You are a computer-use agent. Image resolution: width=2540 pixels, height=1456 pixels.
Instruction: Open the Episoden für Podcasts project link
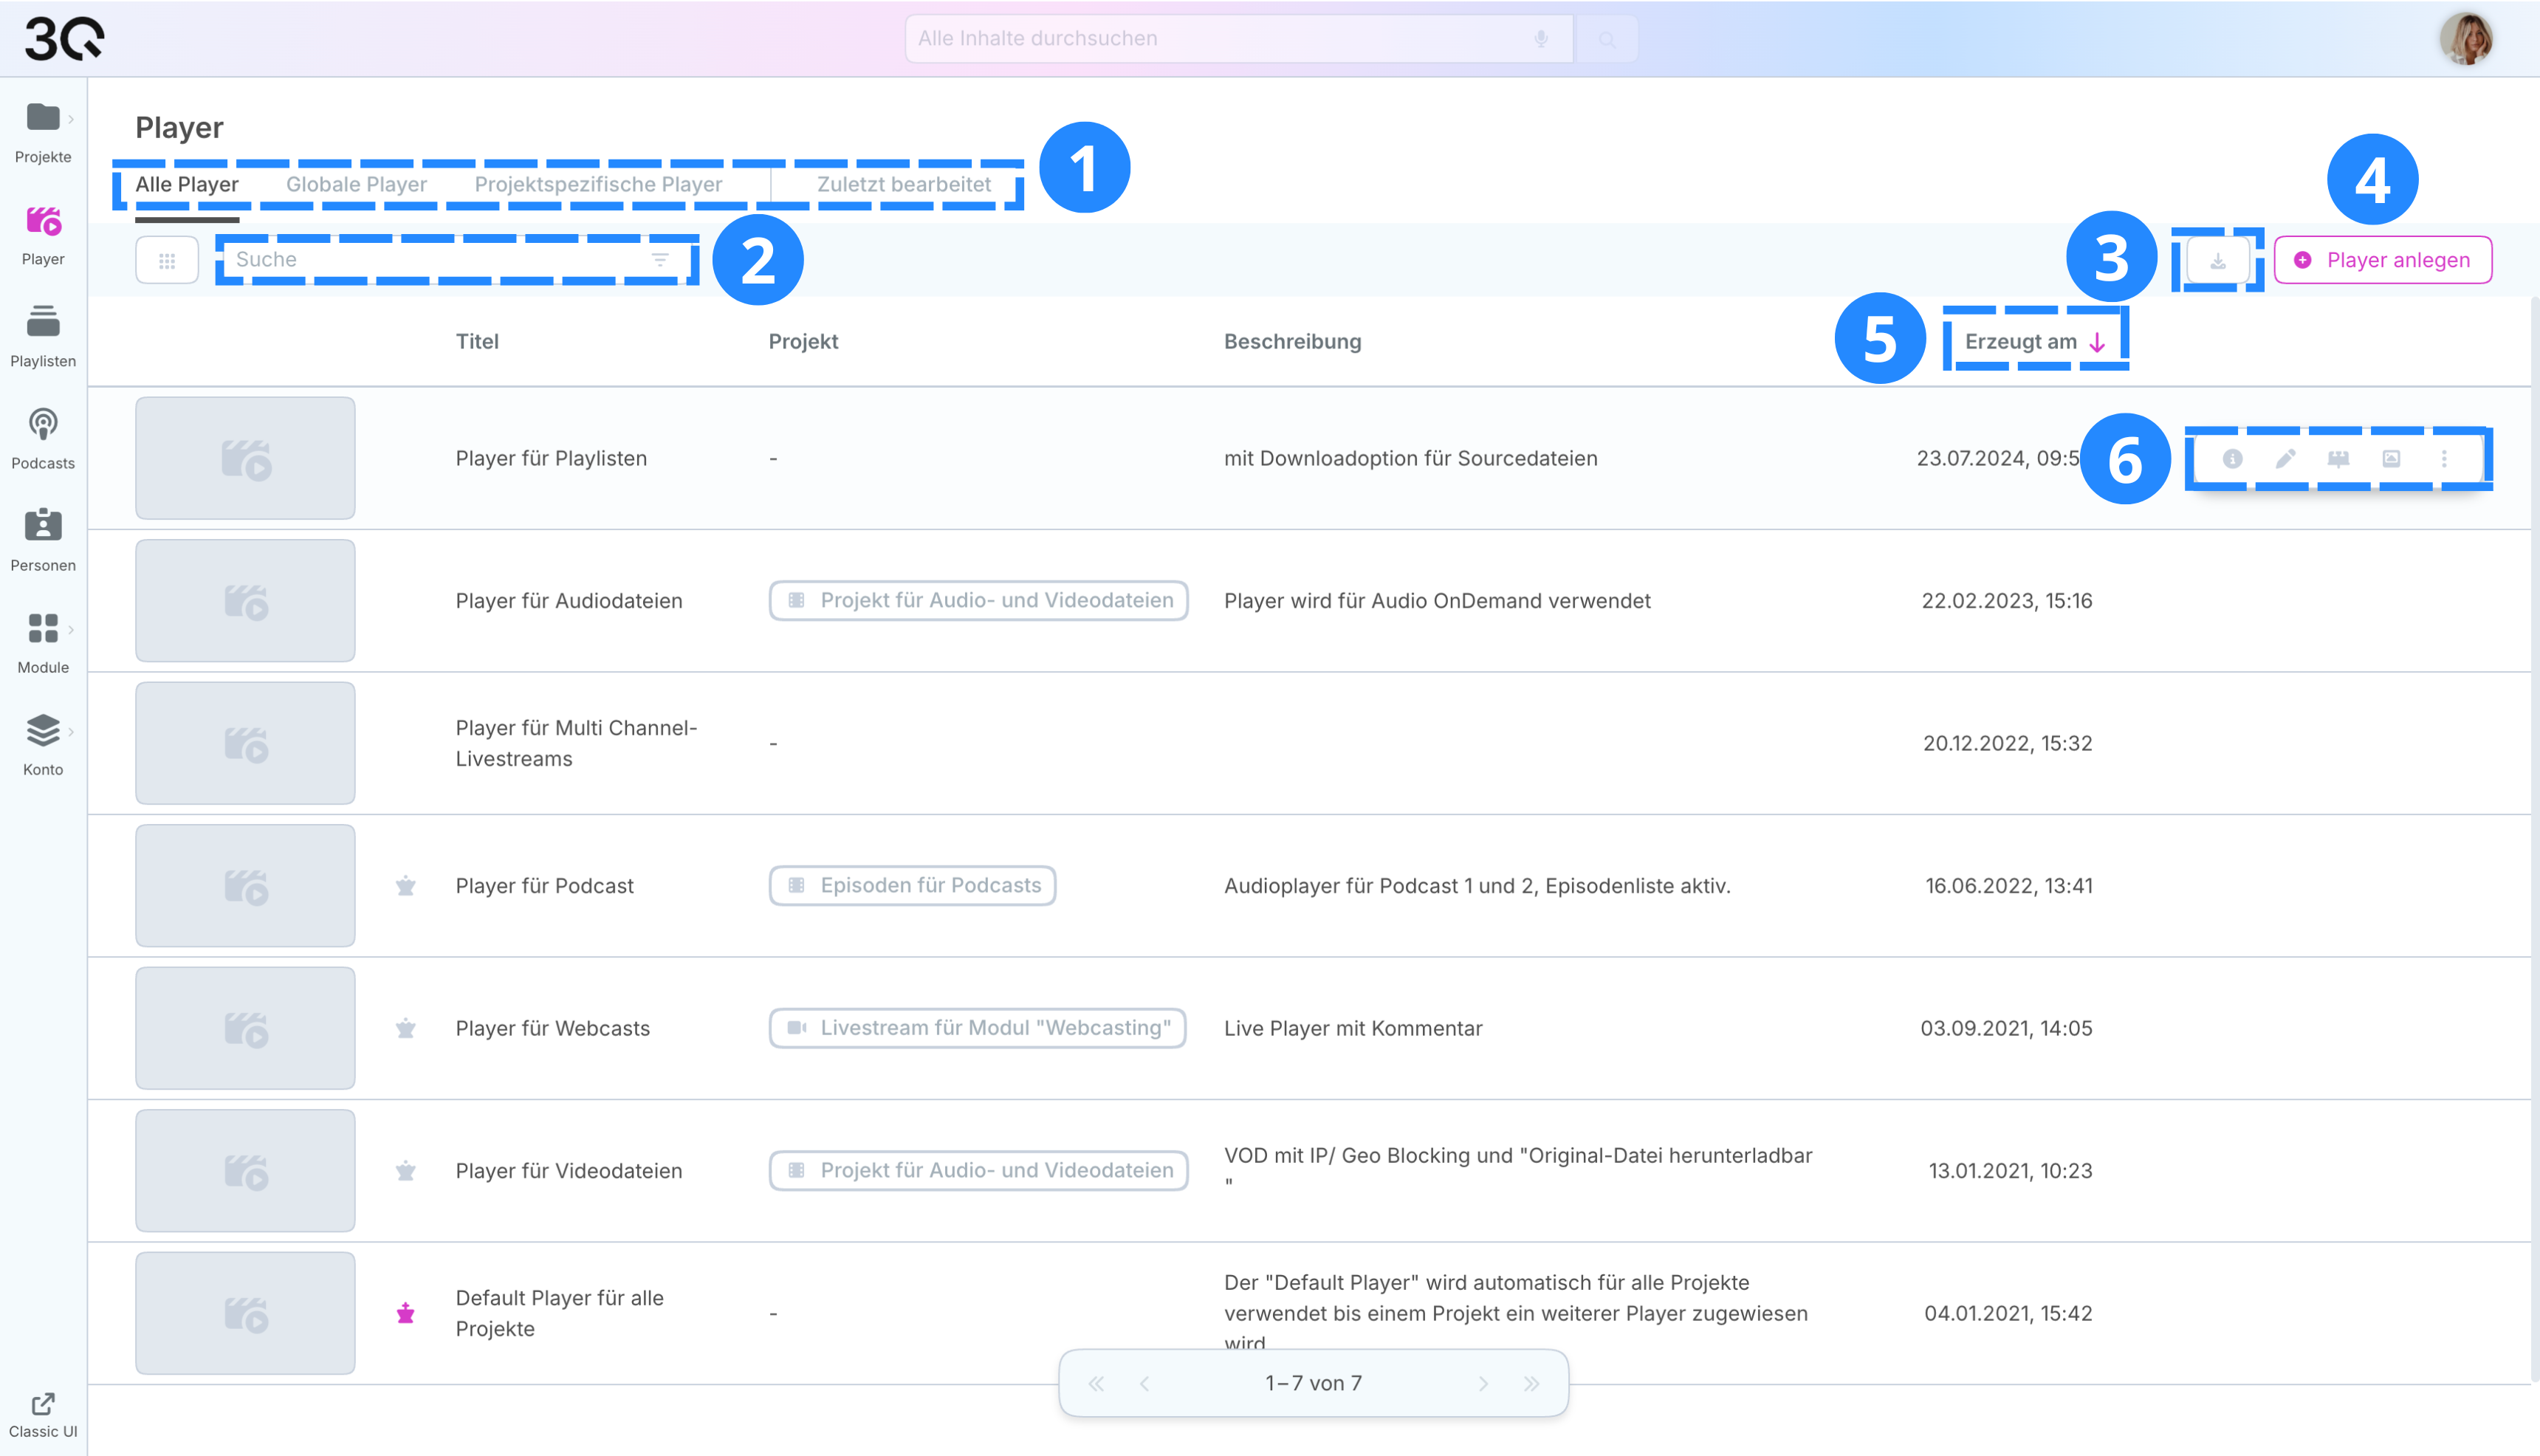point(912,886)
